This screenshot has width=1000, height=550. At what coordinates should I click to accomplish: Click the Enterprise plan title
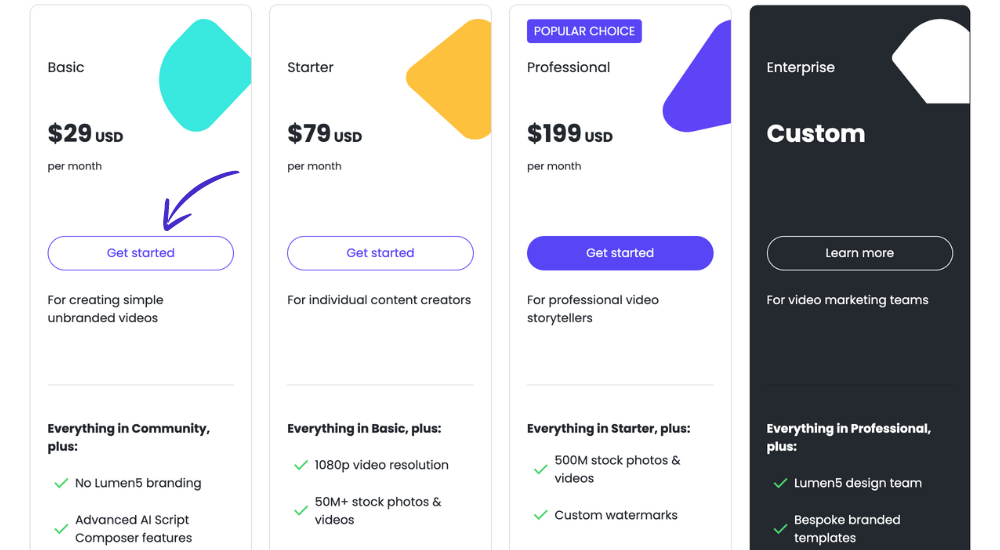pos(800,67)
